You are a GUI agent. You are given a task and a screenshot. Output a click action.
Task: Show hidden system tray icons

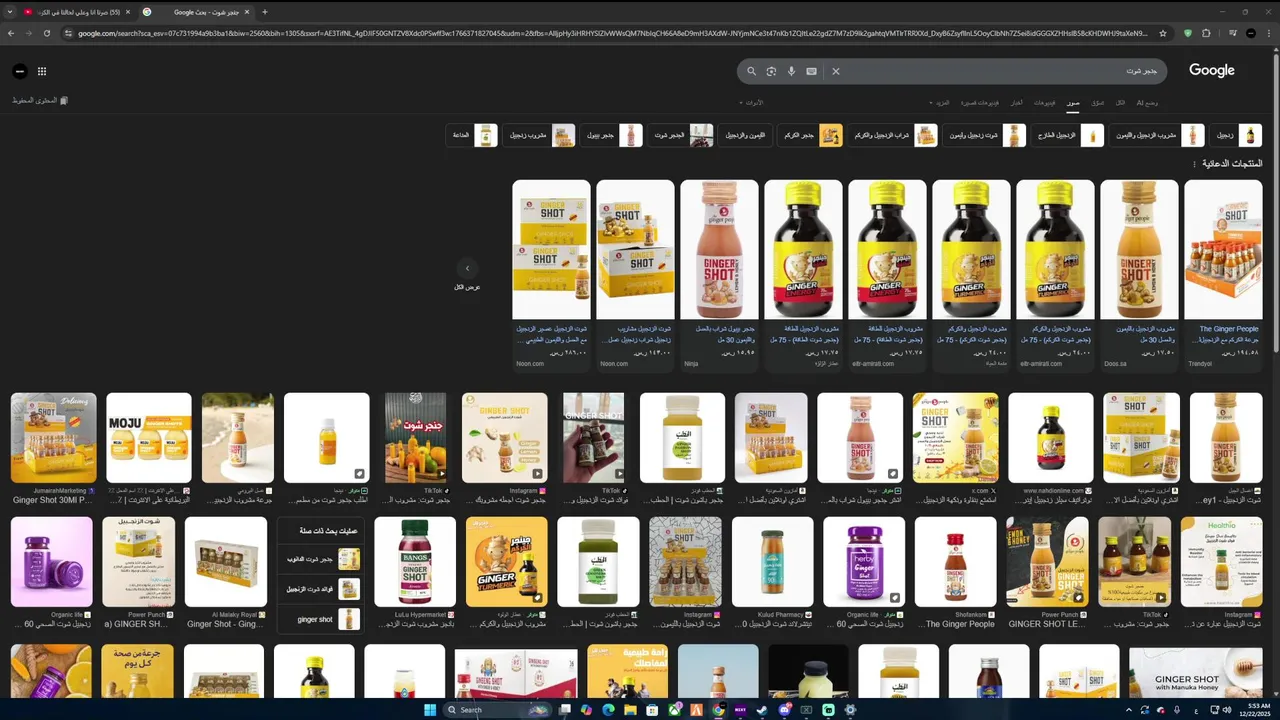1129,710
